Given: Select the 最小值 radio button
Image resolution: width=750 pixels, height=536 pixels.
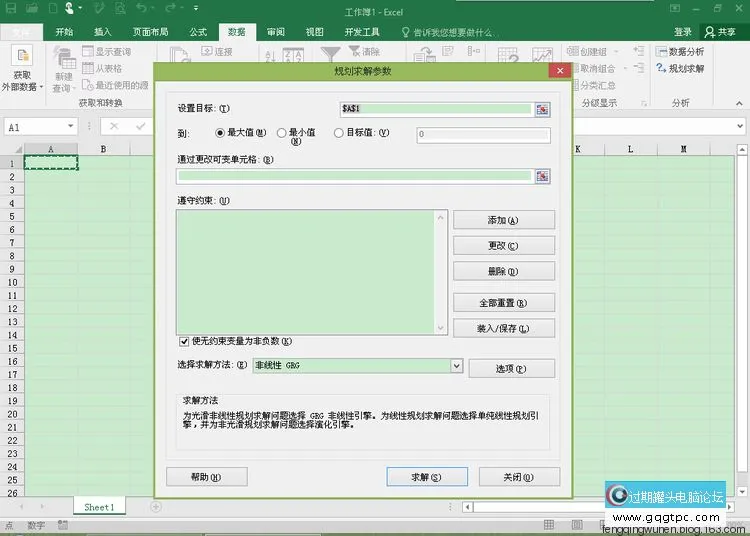Looking at the screenshot, I should tap(282, 133).
